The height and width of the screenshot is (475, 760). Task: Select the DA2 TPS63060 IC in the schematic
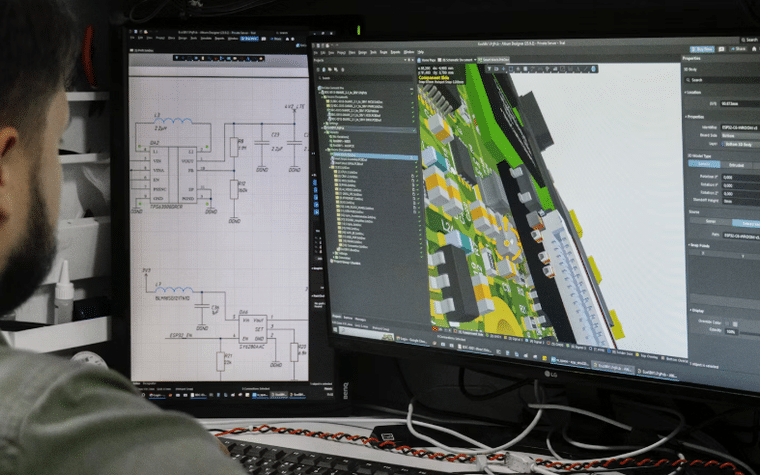pyautogui.click(x=173, y=175)
